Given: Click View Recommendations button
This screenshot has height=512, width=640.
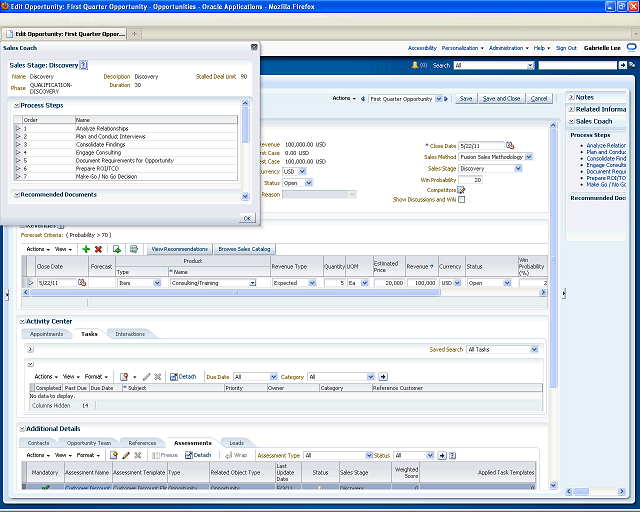Looking at the screenshot, I should click(180, 249).
